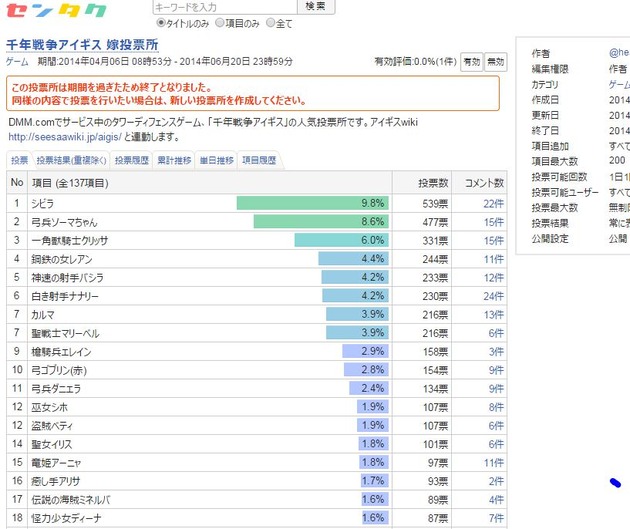Open the 3件 comments for 槍騎兵エレイン
This screenshot has height=529, width=630.
[x=496, y=351]
